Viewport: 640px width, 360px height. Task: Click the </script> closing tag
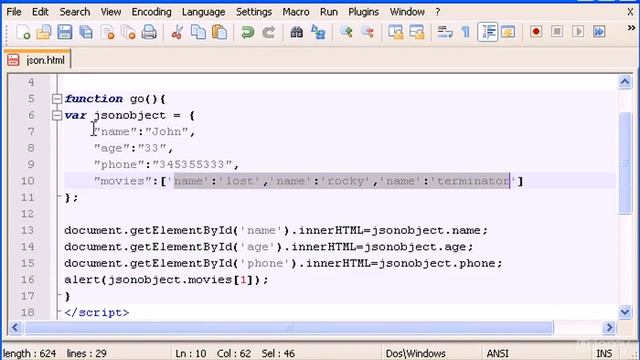(97, 313)
